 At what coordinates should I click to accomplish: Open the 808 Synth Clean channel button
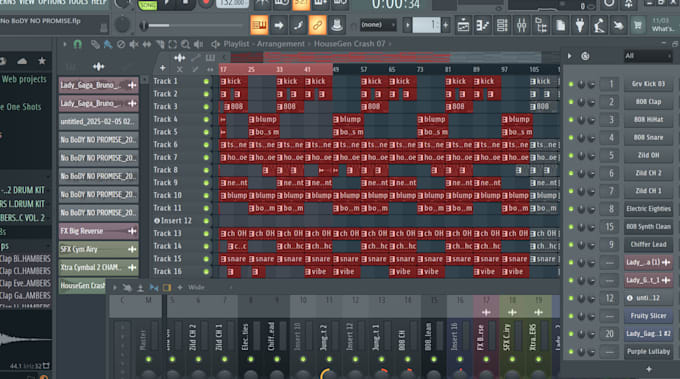coord(648,227)
